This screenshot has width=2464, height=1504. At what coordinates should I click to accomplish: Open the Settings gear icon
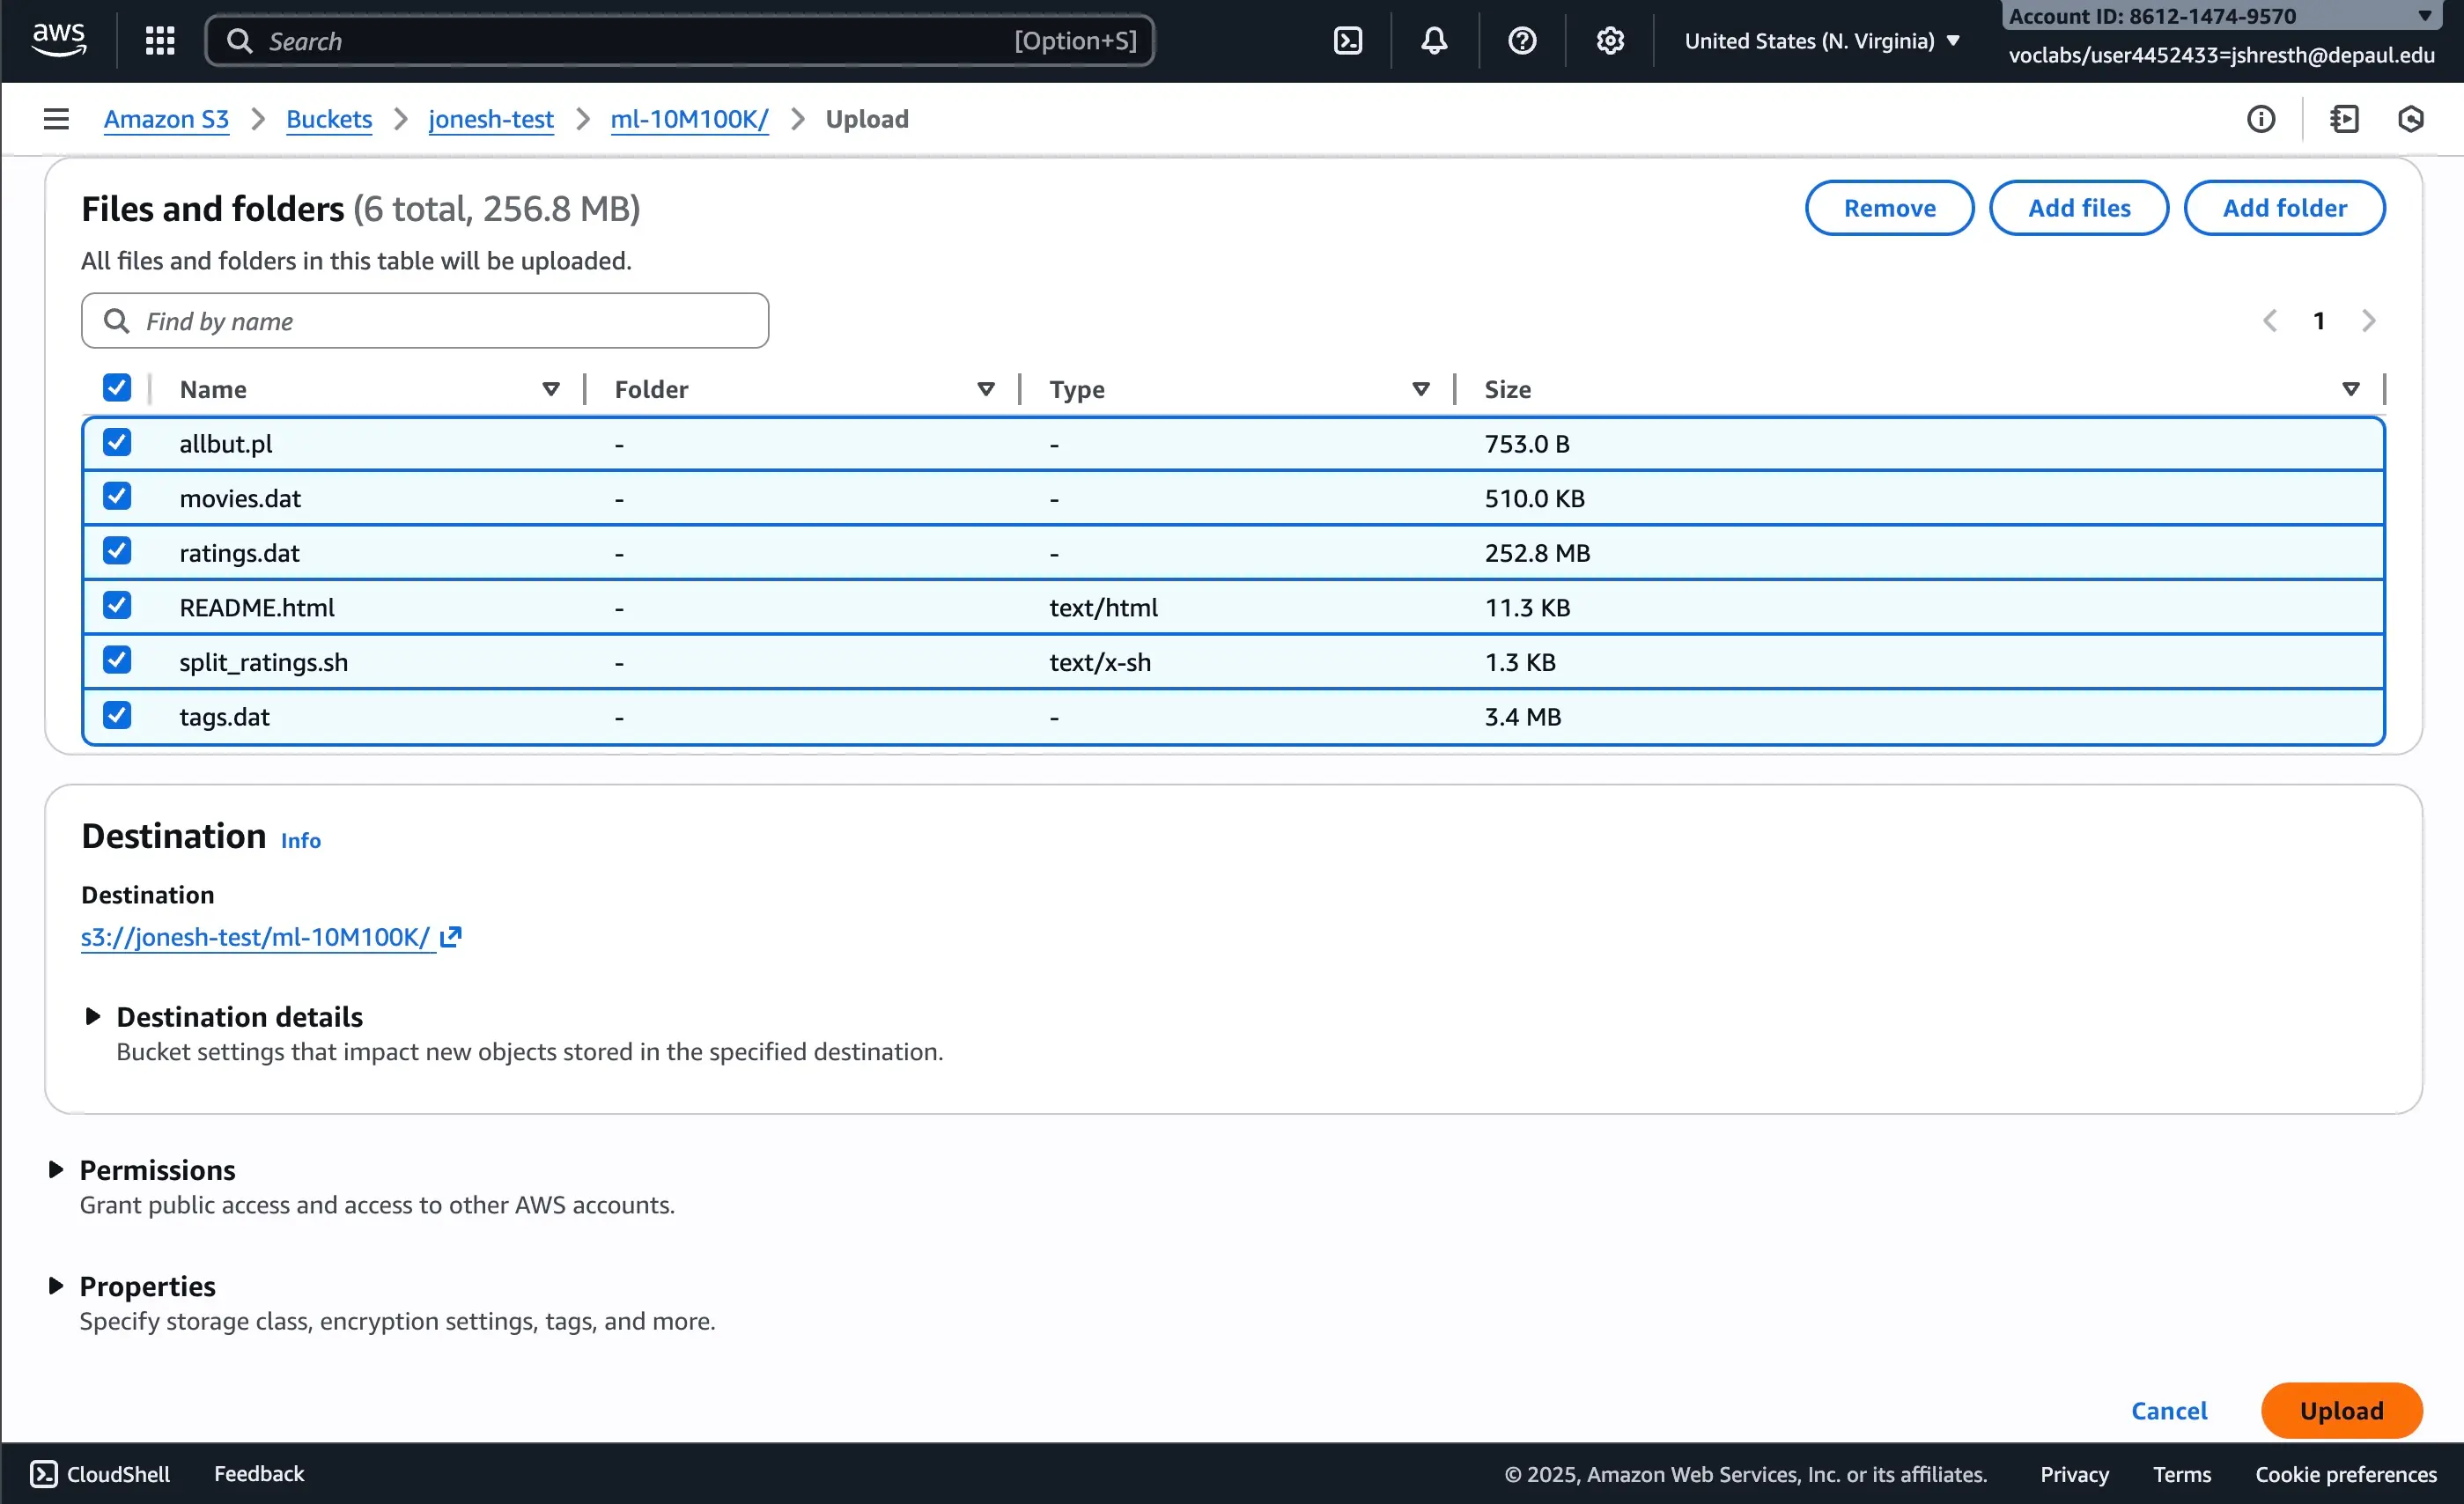tap(1608, 40)
